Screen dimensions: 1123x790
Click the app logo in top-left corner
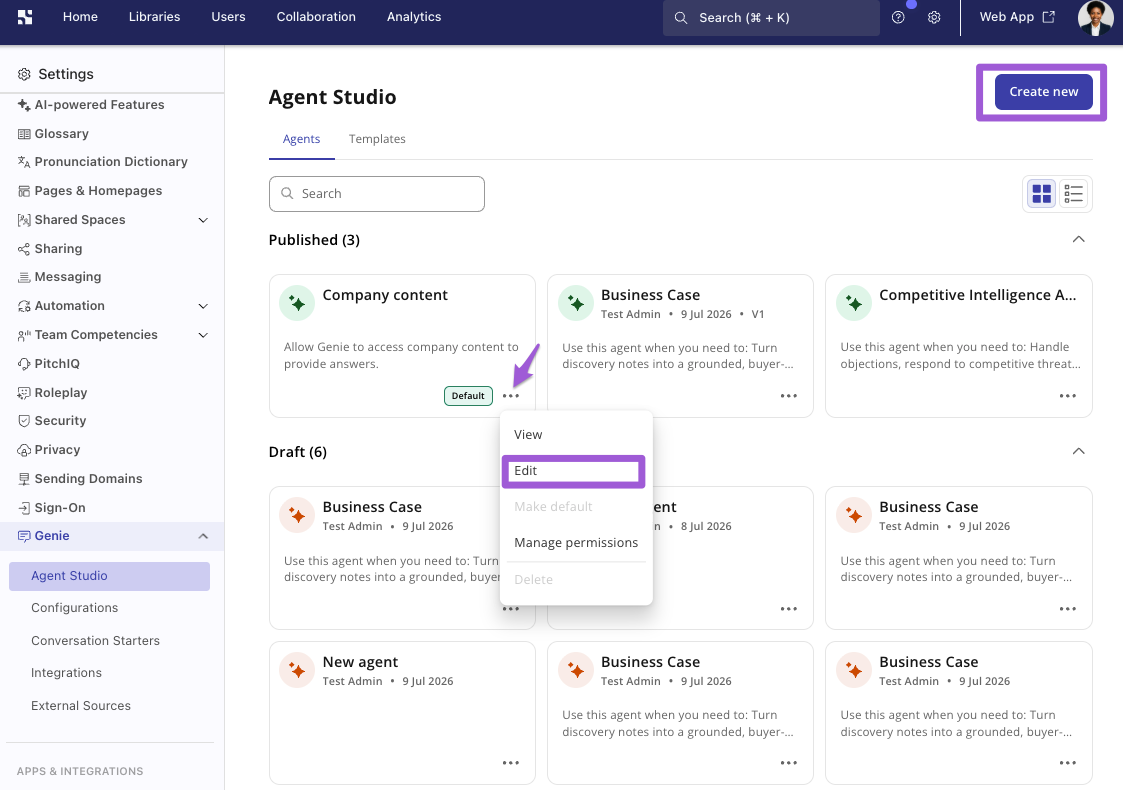click(25, 17)
